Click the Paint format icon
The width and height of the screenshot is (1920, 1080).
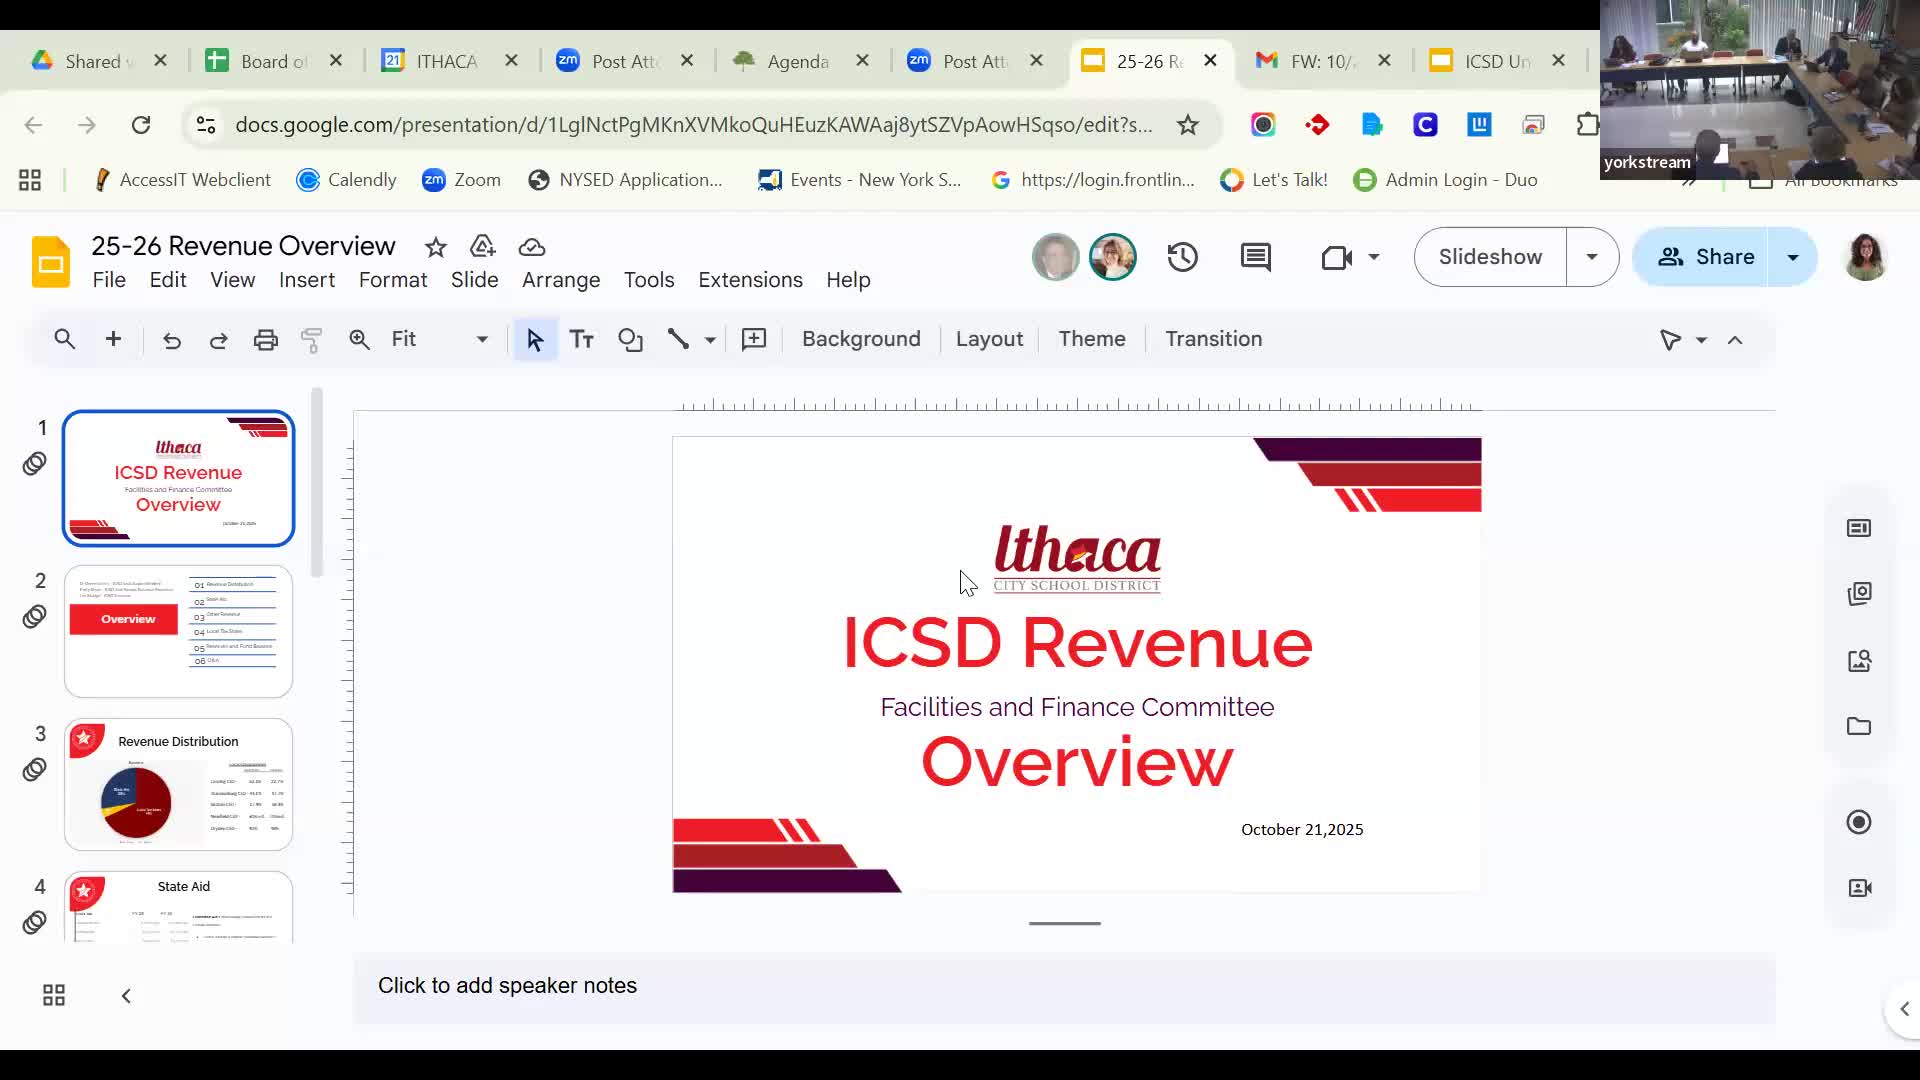point(311,340)
